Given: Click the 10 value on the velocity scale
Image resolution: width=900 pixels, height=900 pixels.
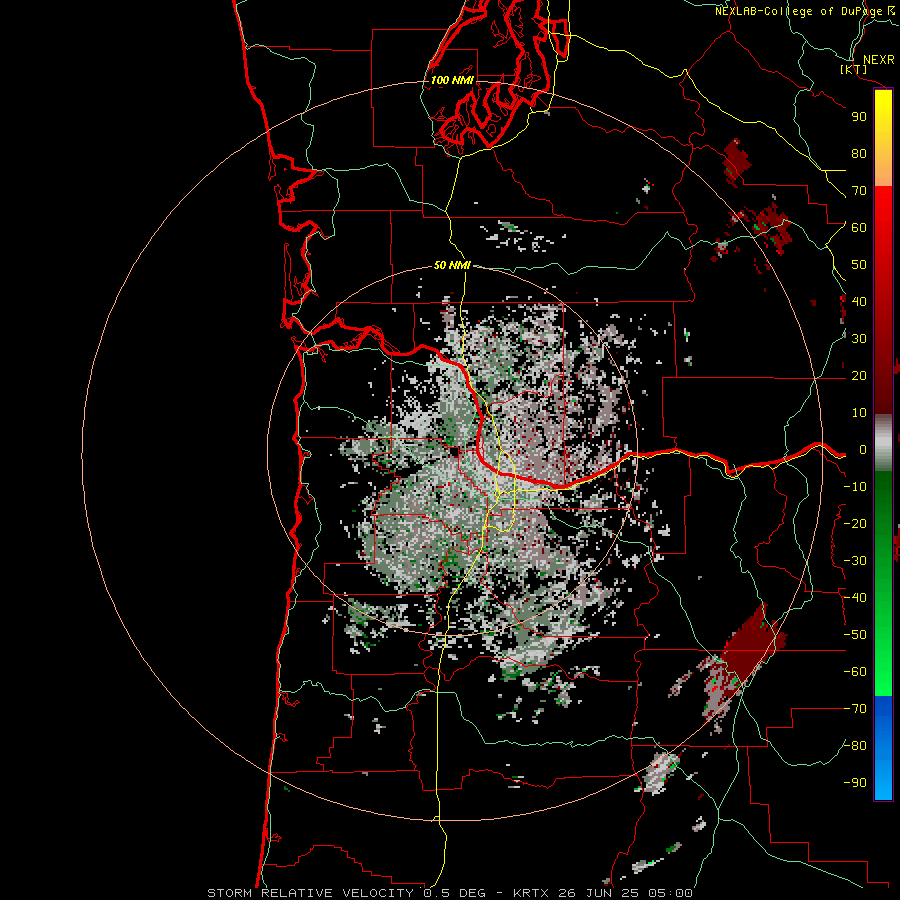Looking at the screenshot, I should (859, 413).
